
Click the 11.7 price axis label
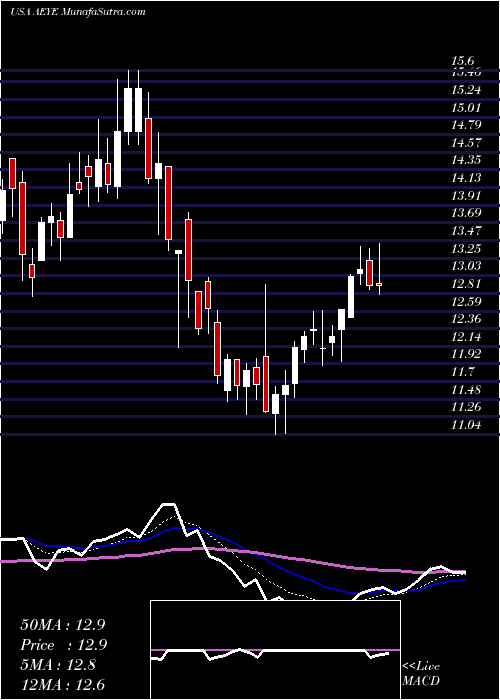point(462,371)
